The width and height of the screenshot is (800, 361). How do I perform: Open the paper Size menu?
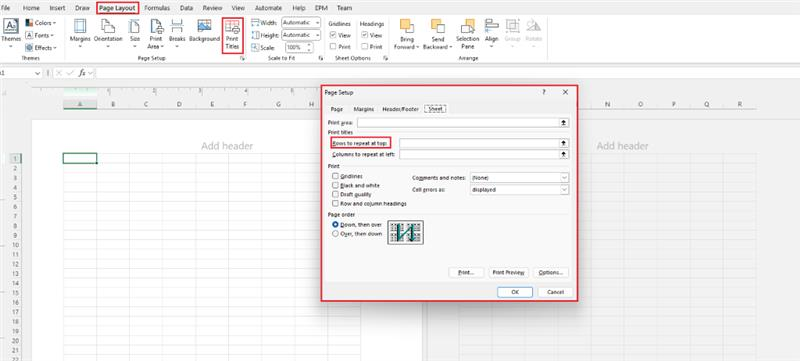(x=135, y=34)
